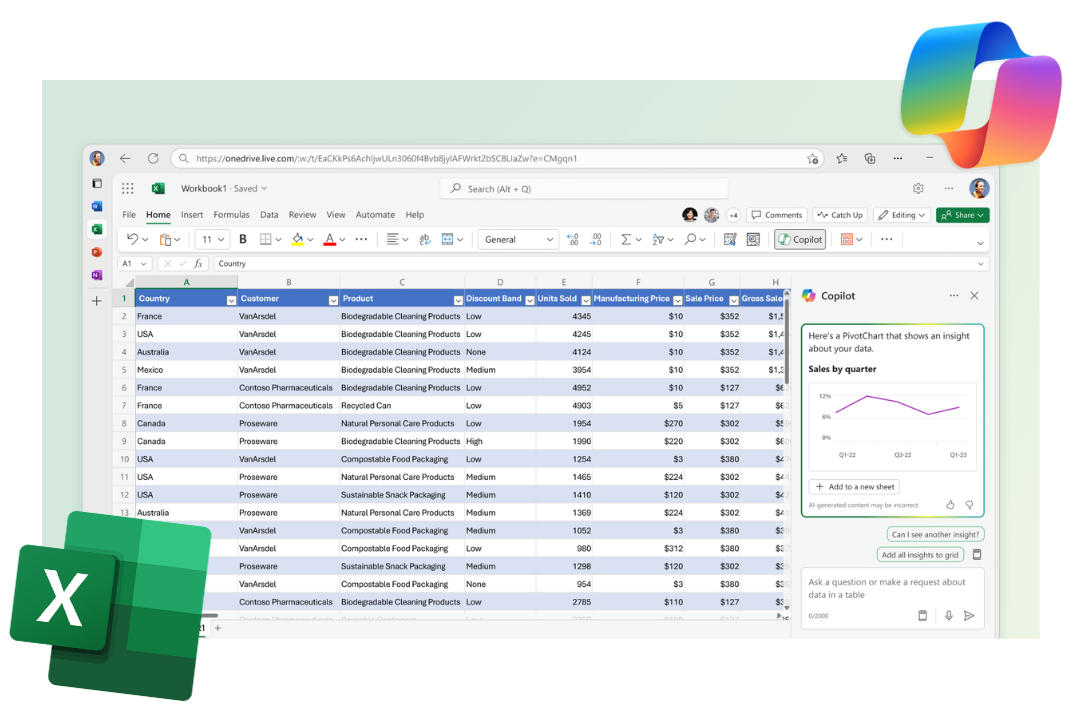Click the Borders grid icon
Screen dimensions: 1080x715
pos(265,239)
